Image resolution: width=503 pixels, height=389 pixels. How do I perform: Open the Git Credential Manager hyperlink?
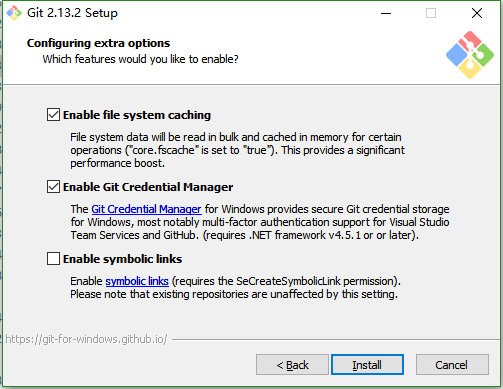pyautogui.click(x=146, y=209)
